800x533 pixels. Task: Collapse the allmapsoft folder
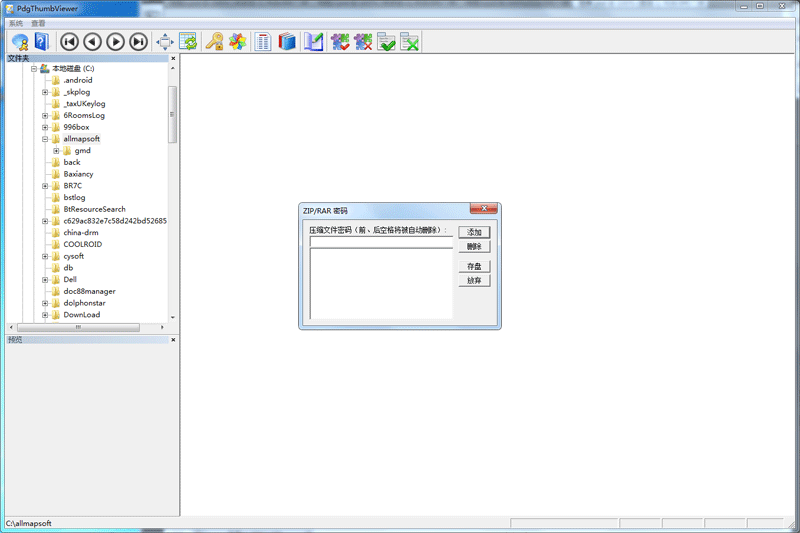(45, 139)
